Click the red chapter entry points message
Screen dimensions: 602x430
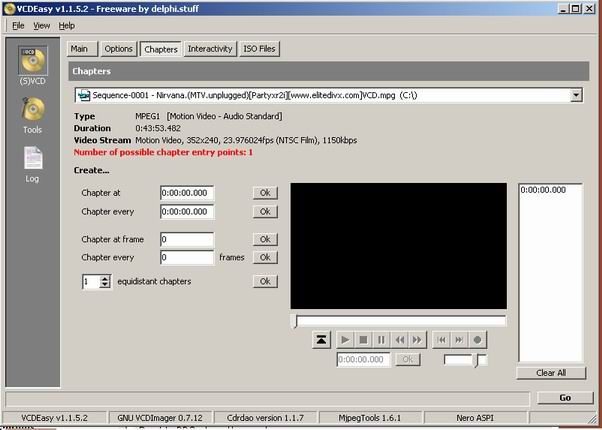click(x=163, y=152)
